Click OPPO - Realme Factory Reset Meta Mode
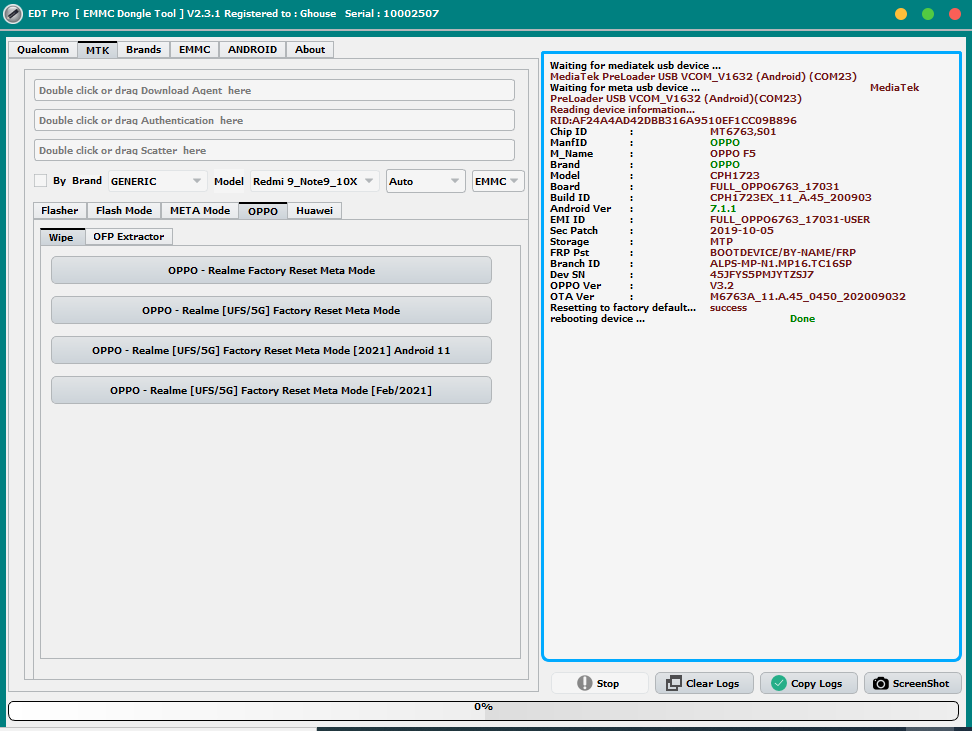Viewport: 972px width, 731px height. pyautogui.click(x=271, y=270)
